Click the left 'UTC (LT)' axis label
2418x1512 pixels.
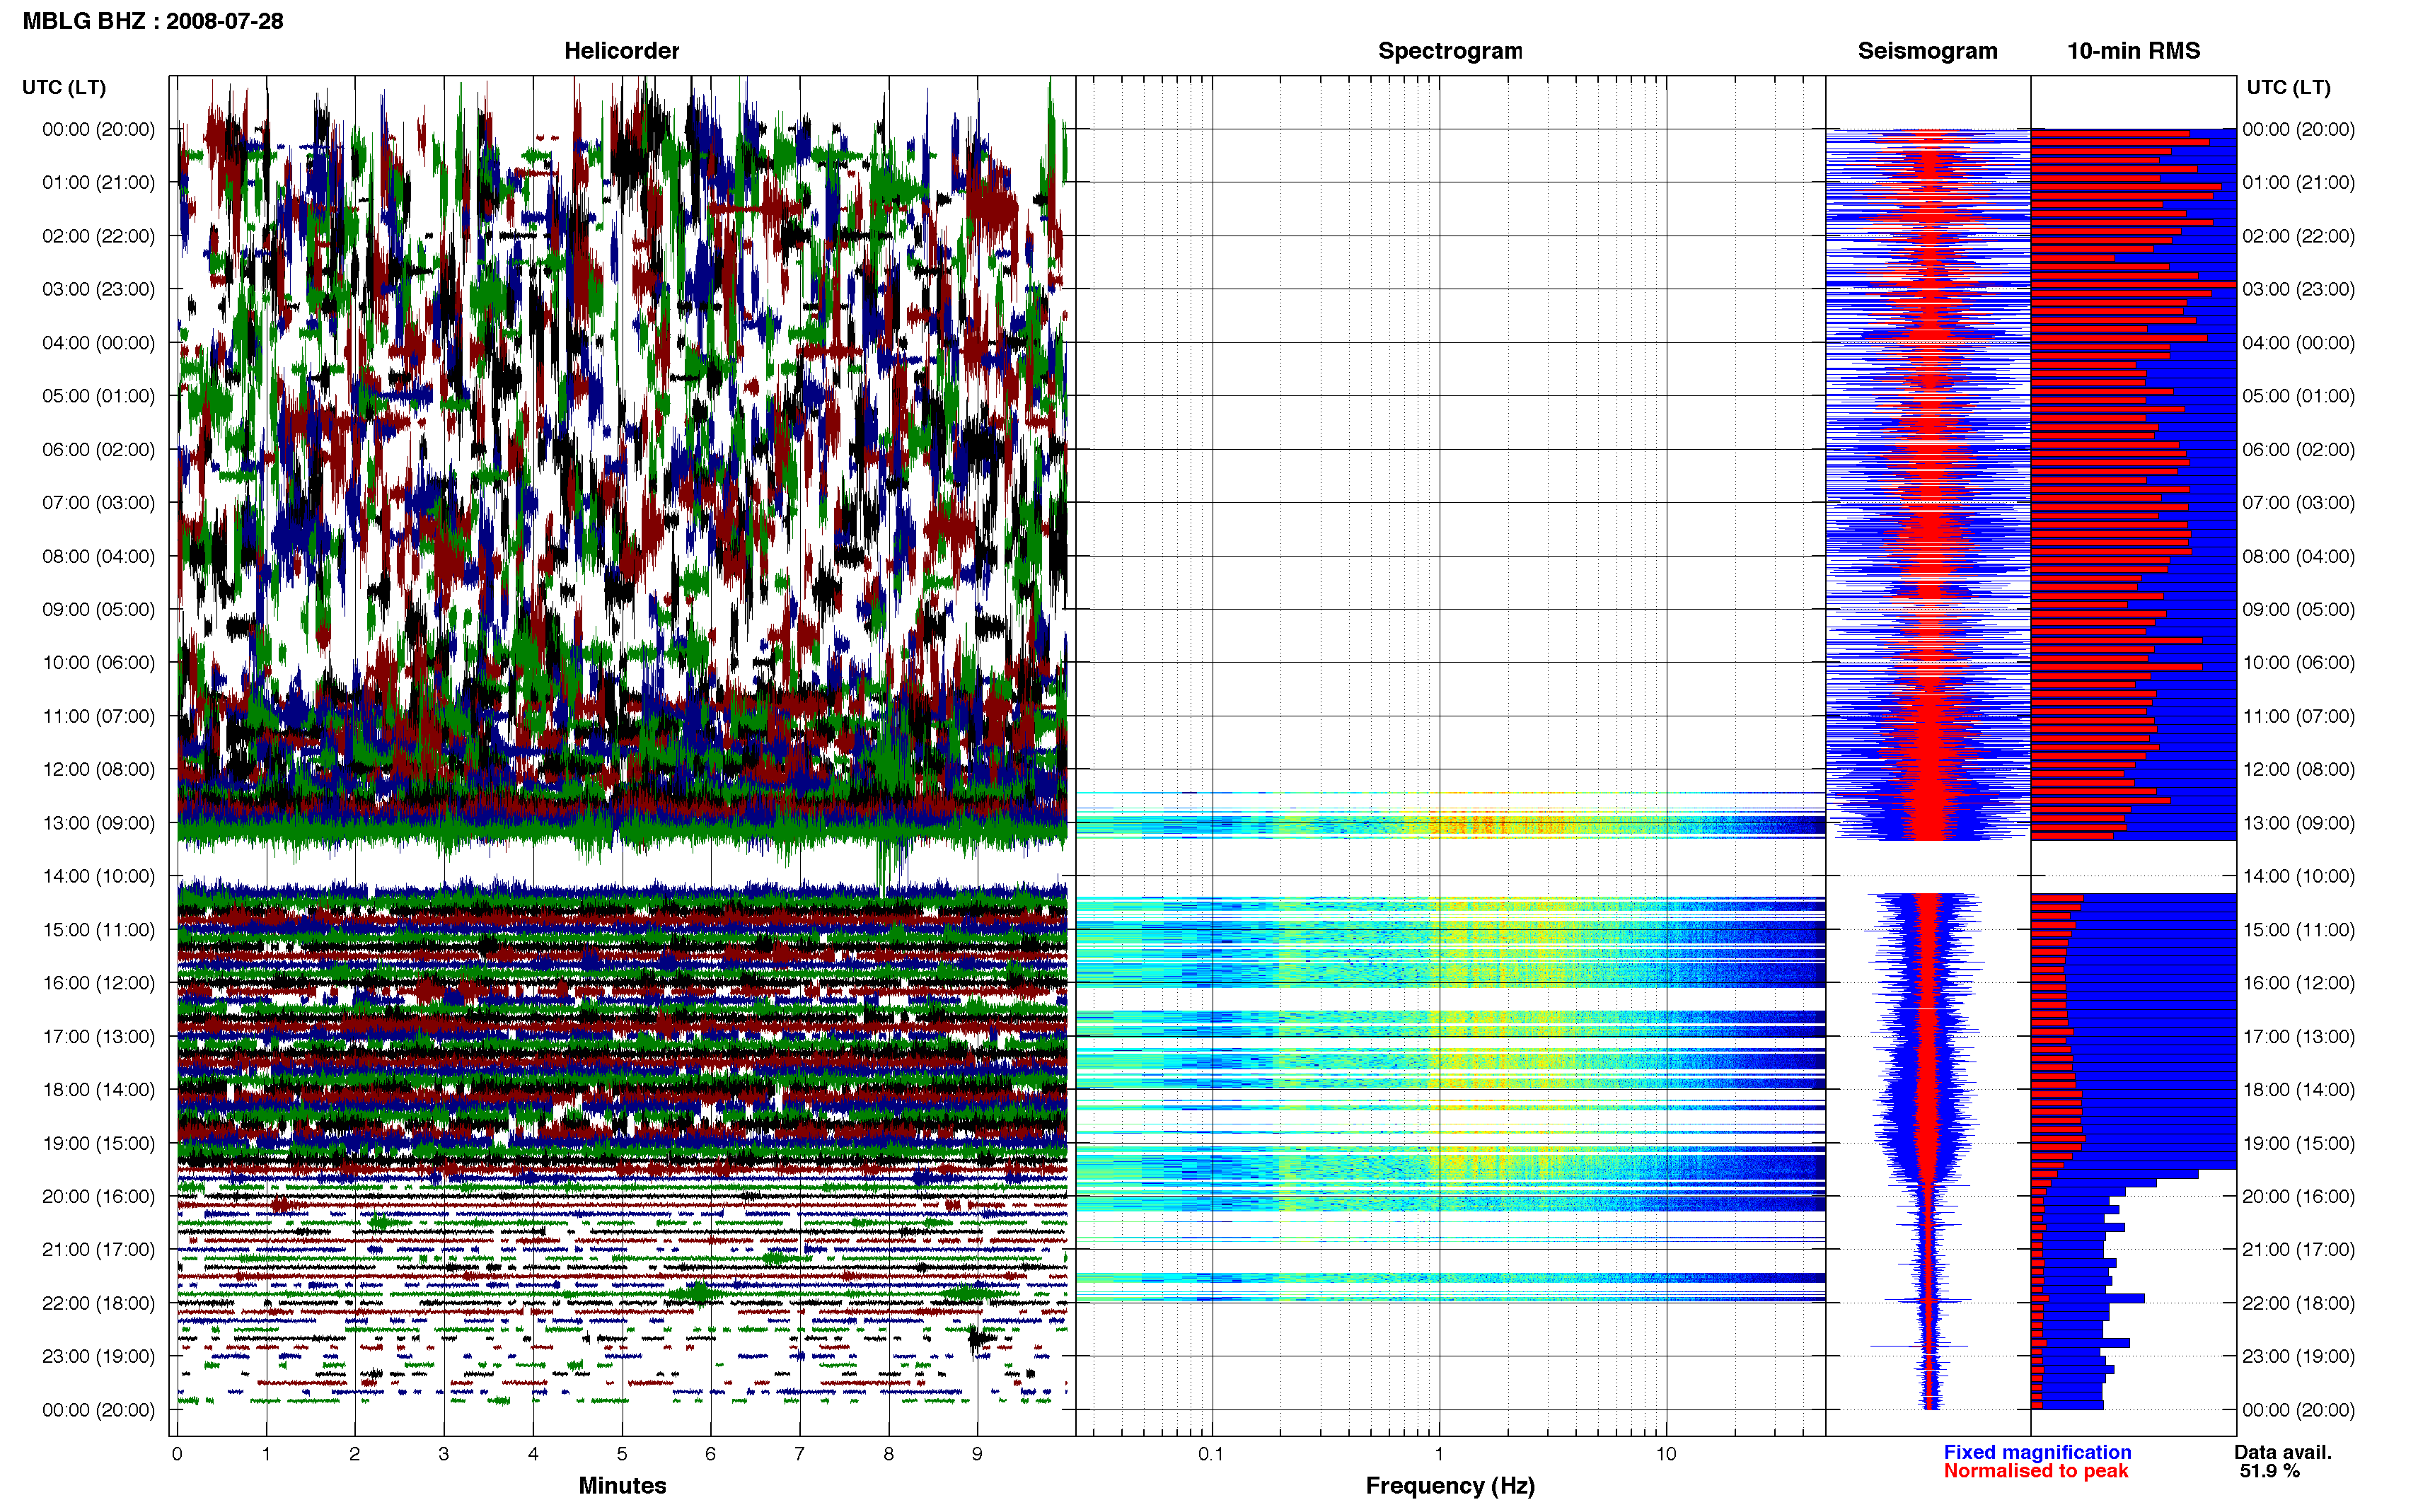click(64, 88)
